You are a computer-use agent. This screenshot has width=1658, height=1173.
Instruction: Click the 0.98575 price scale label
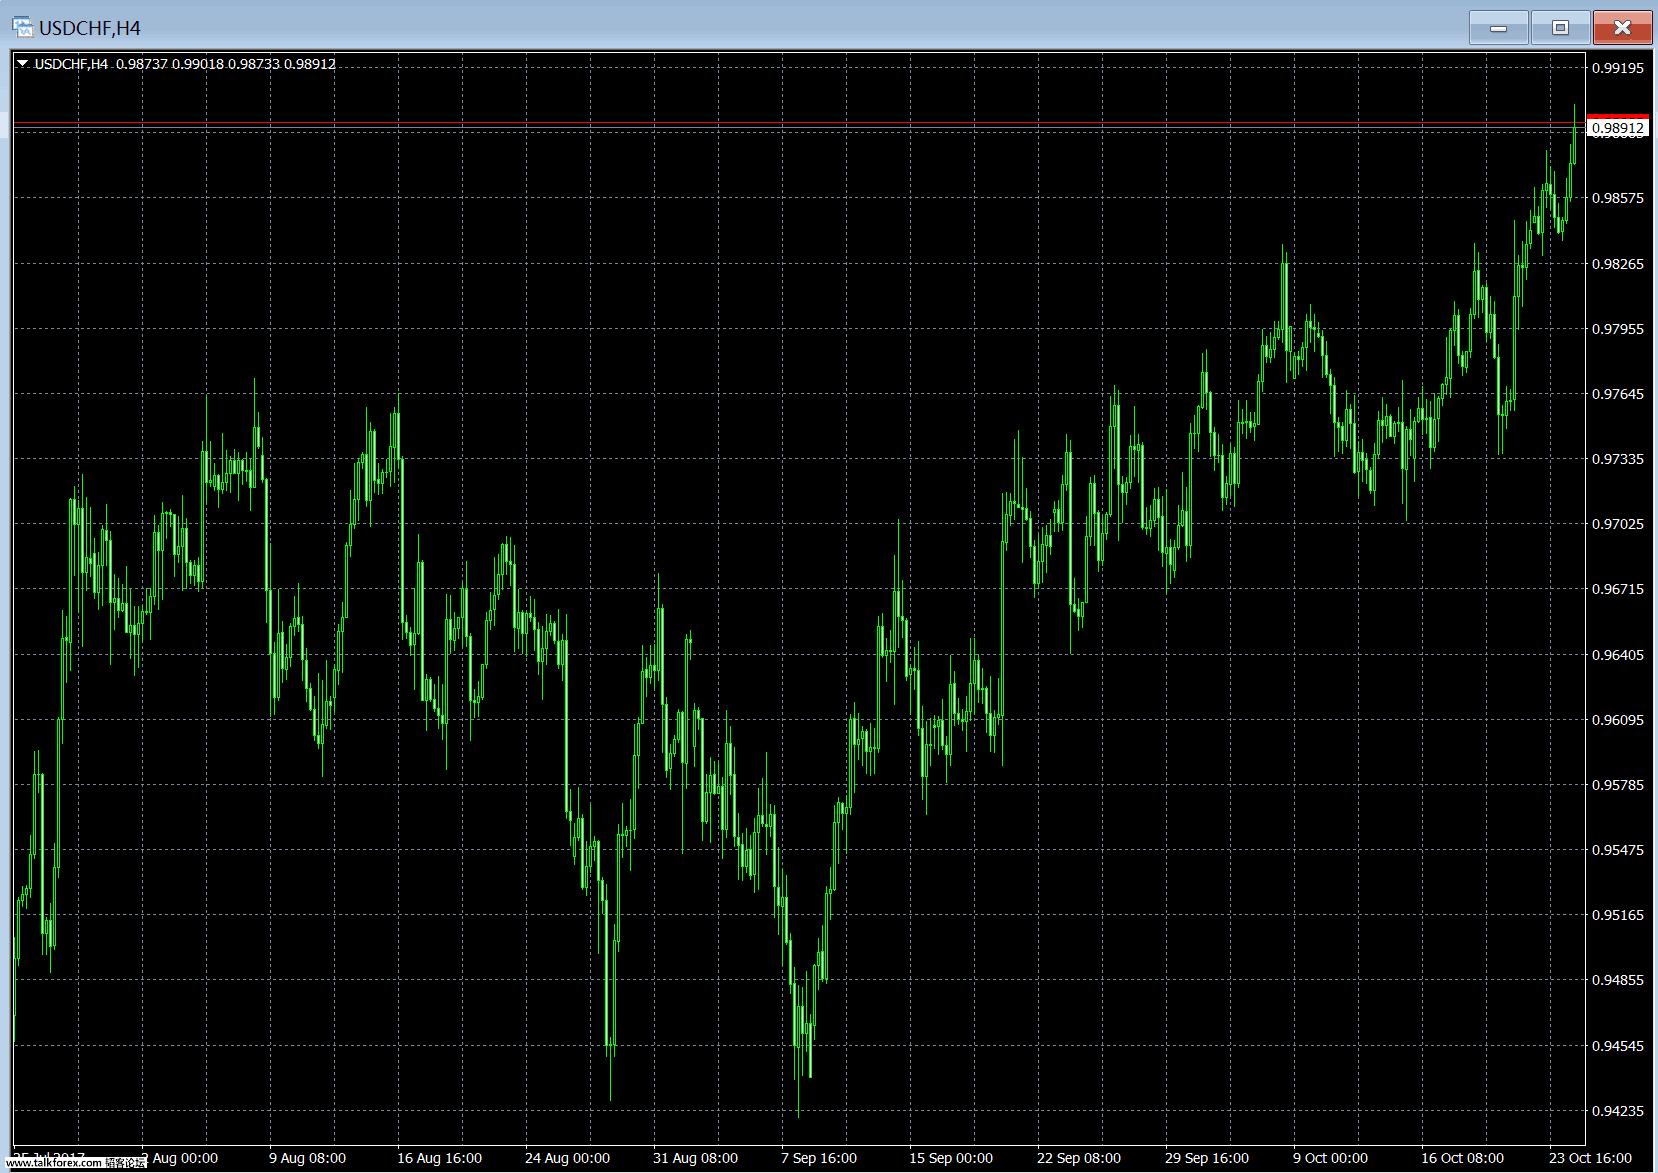(x=1617, y=198)
